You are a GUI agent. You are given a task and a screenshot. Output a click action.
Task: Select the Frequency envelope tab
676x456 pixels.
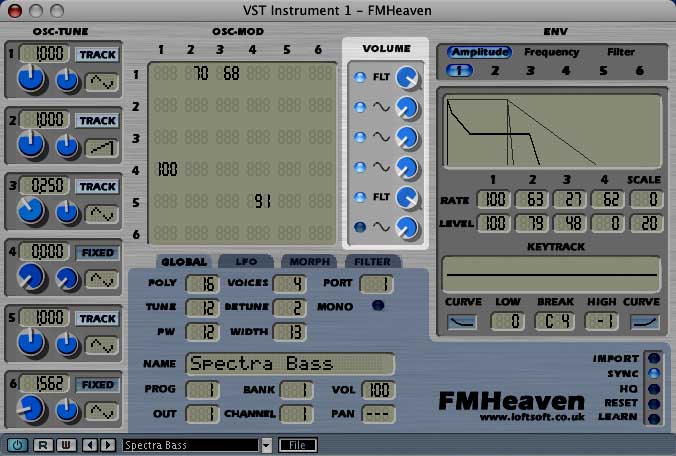(551, 52)
